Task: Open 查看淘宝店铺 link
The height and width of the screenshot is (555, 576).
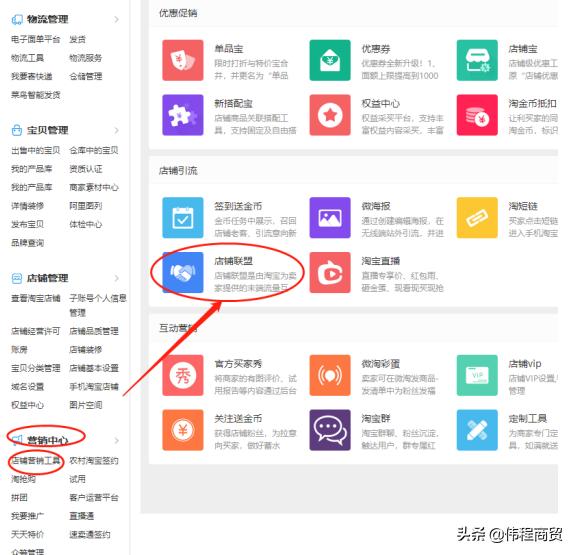Action: pyautogui.click(x=36, y=298)
